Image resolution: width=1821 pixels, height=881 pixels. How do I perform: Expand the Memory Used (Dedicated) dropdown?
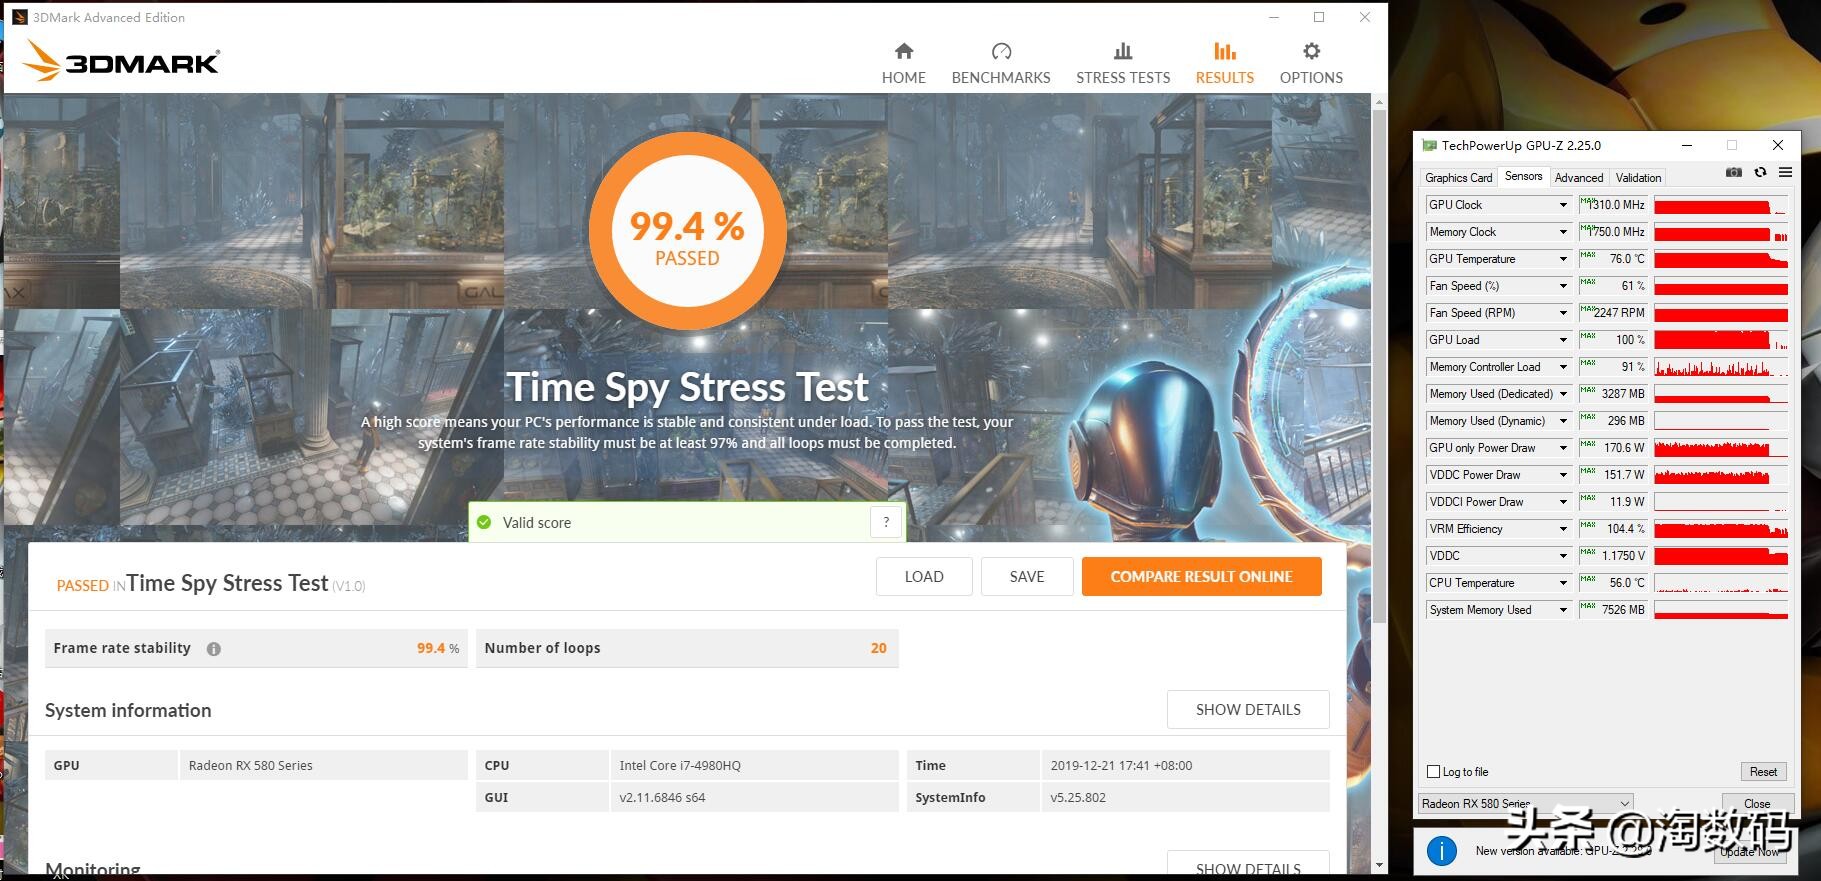click(x=1563, y=394)
